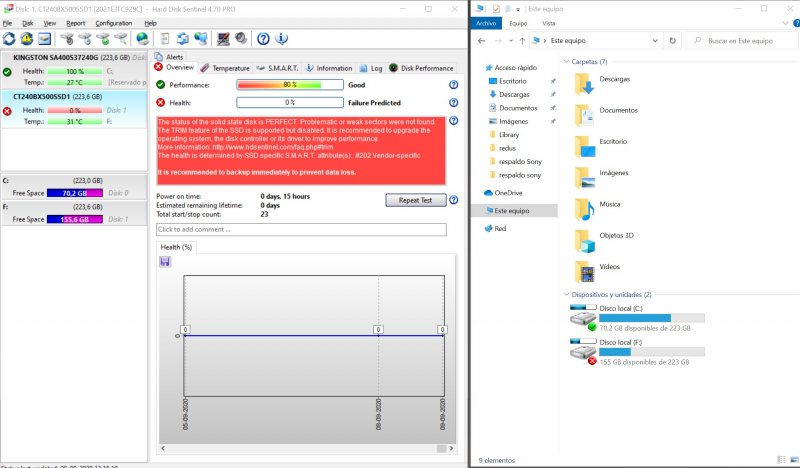Open the File menu in Hard Disk Sentinel

coord(7,23)
